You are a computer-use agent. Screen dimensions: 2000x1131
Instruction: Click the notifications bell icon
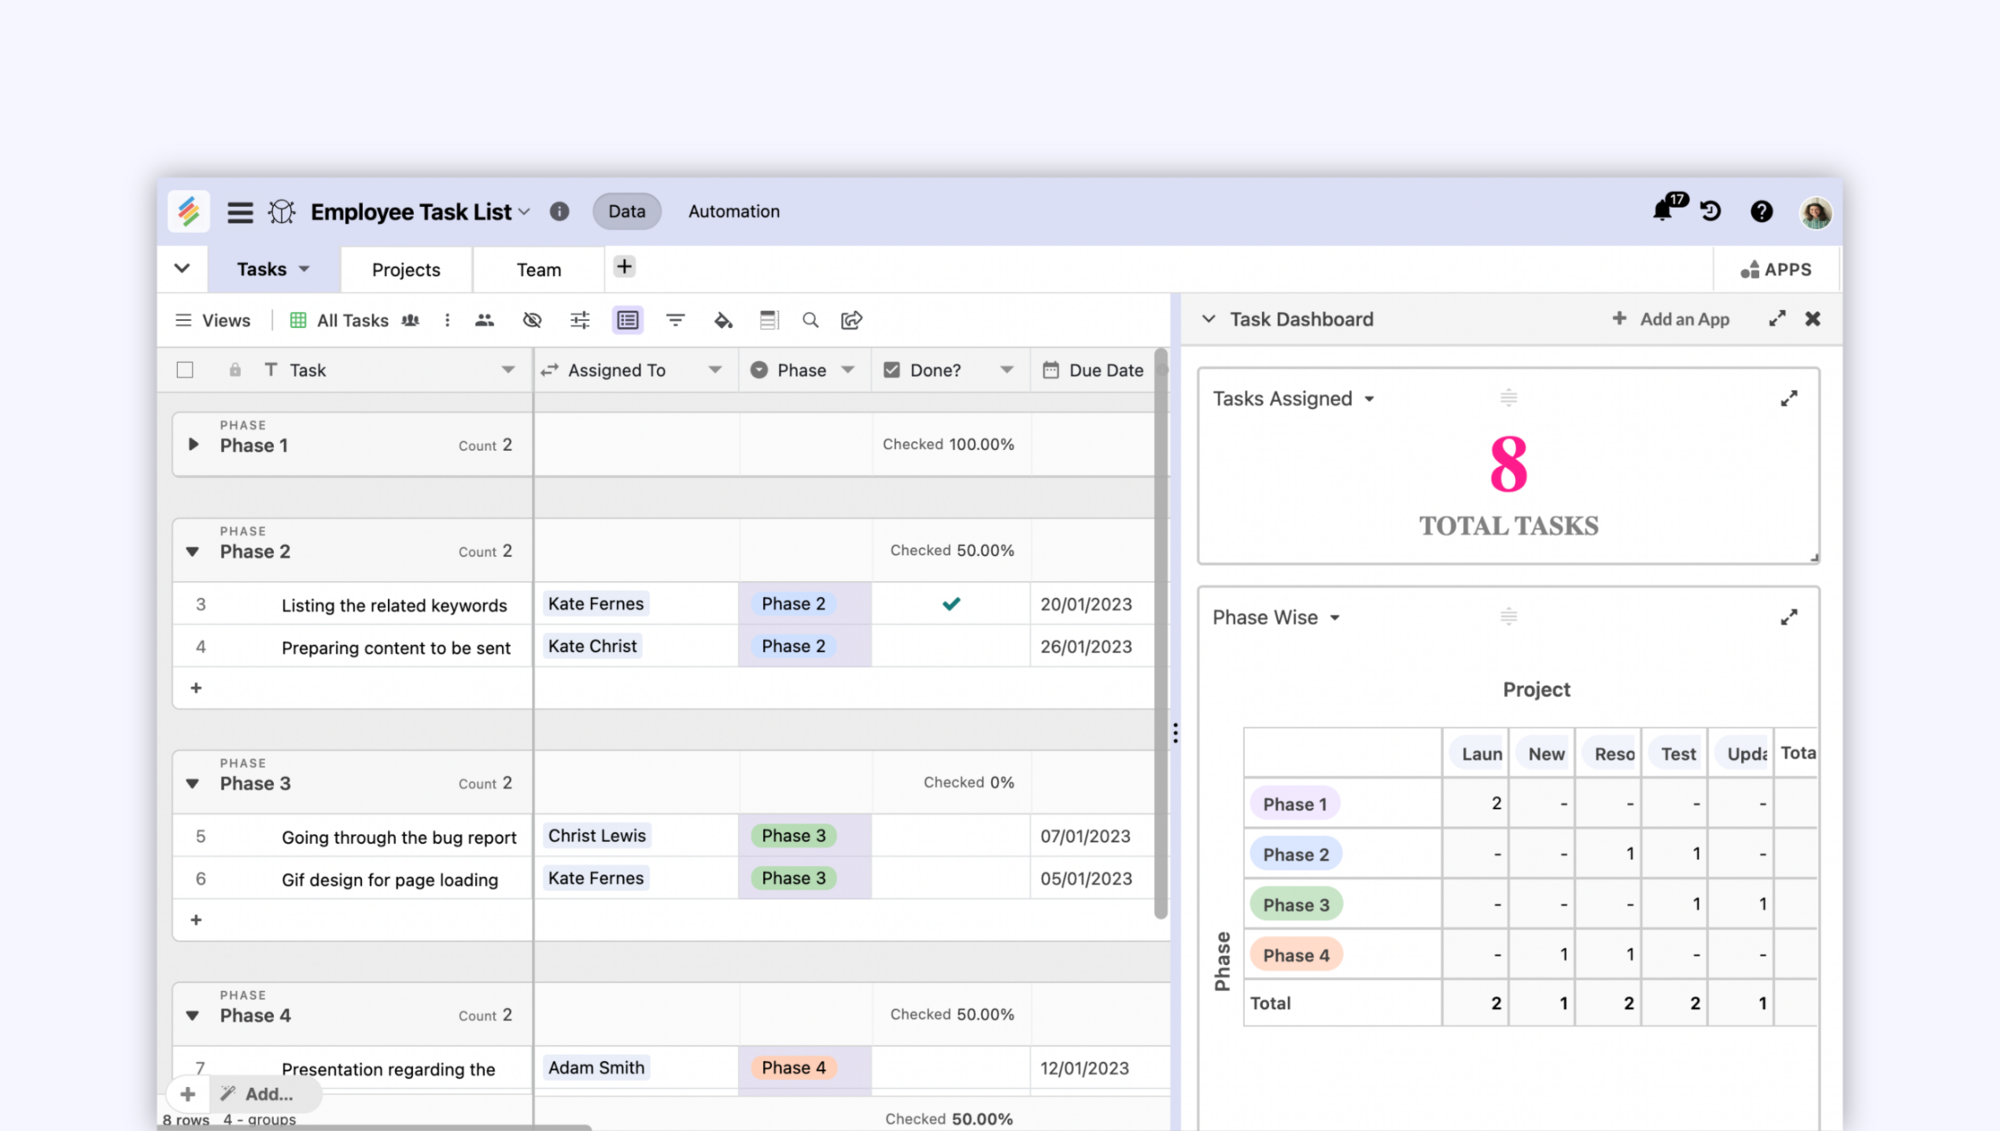coord(1662,211)
